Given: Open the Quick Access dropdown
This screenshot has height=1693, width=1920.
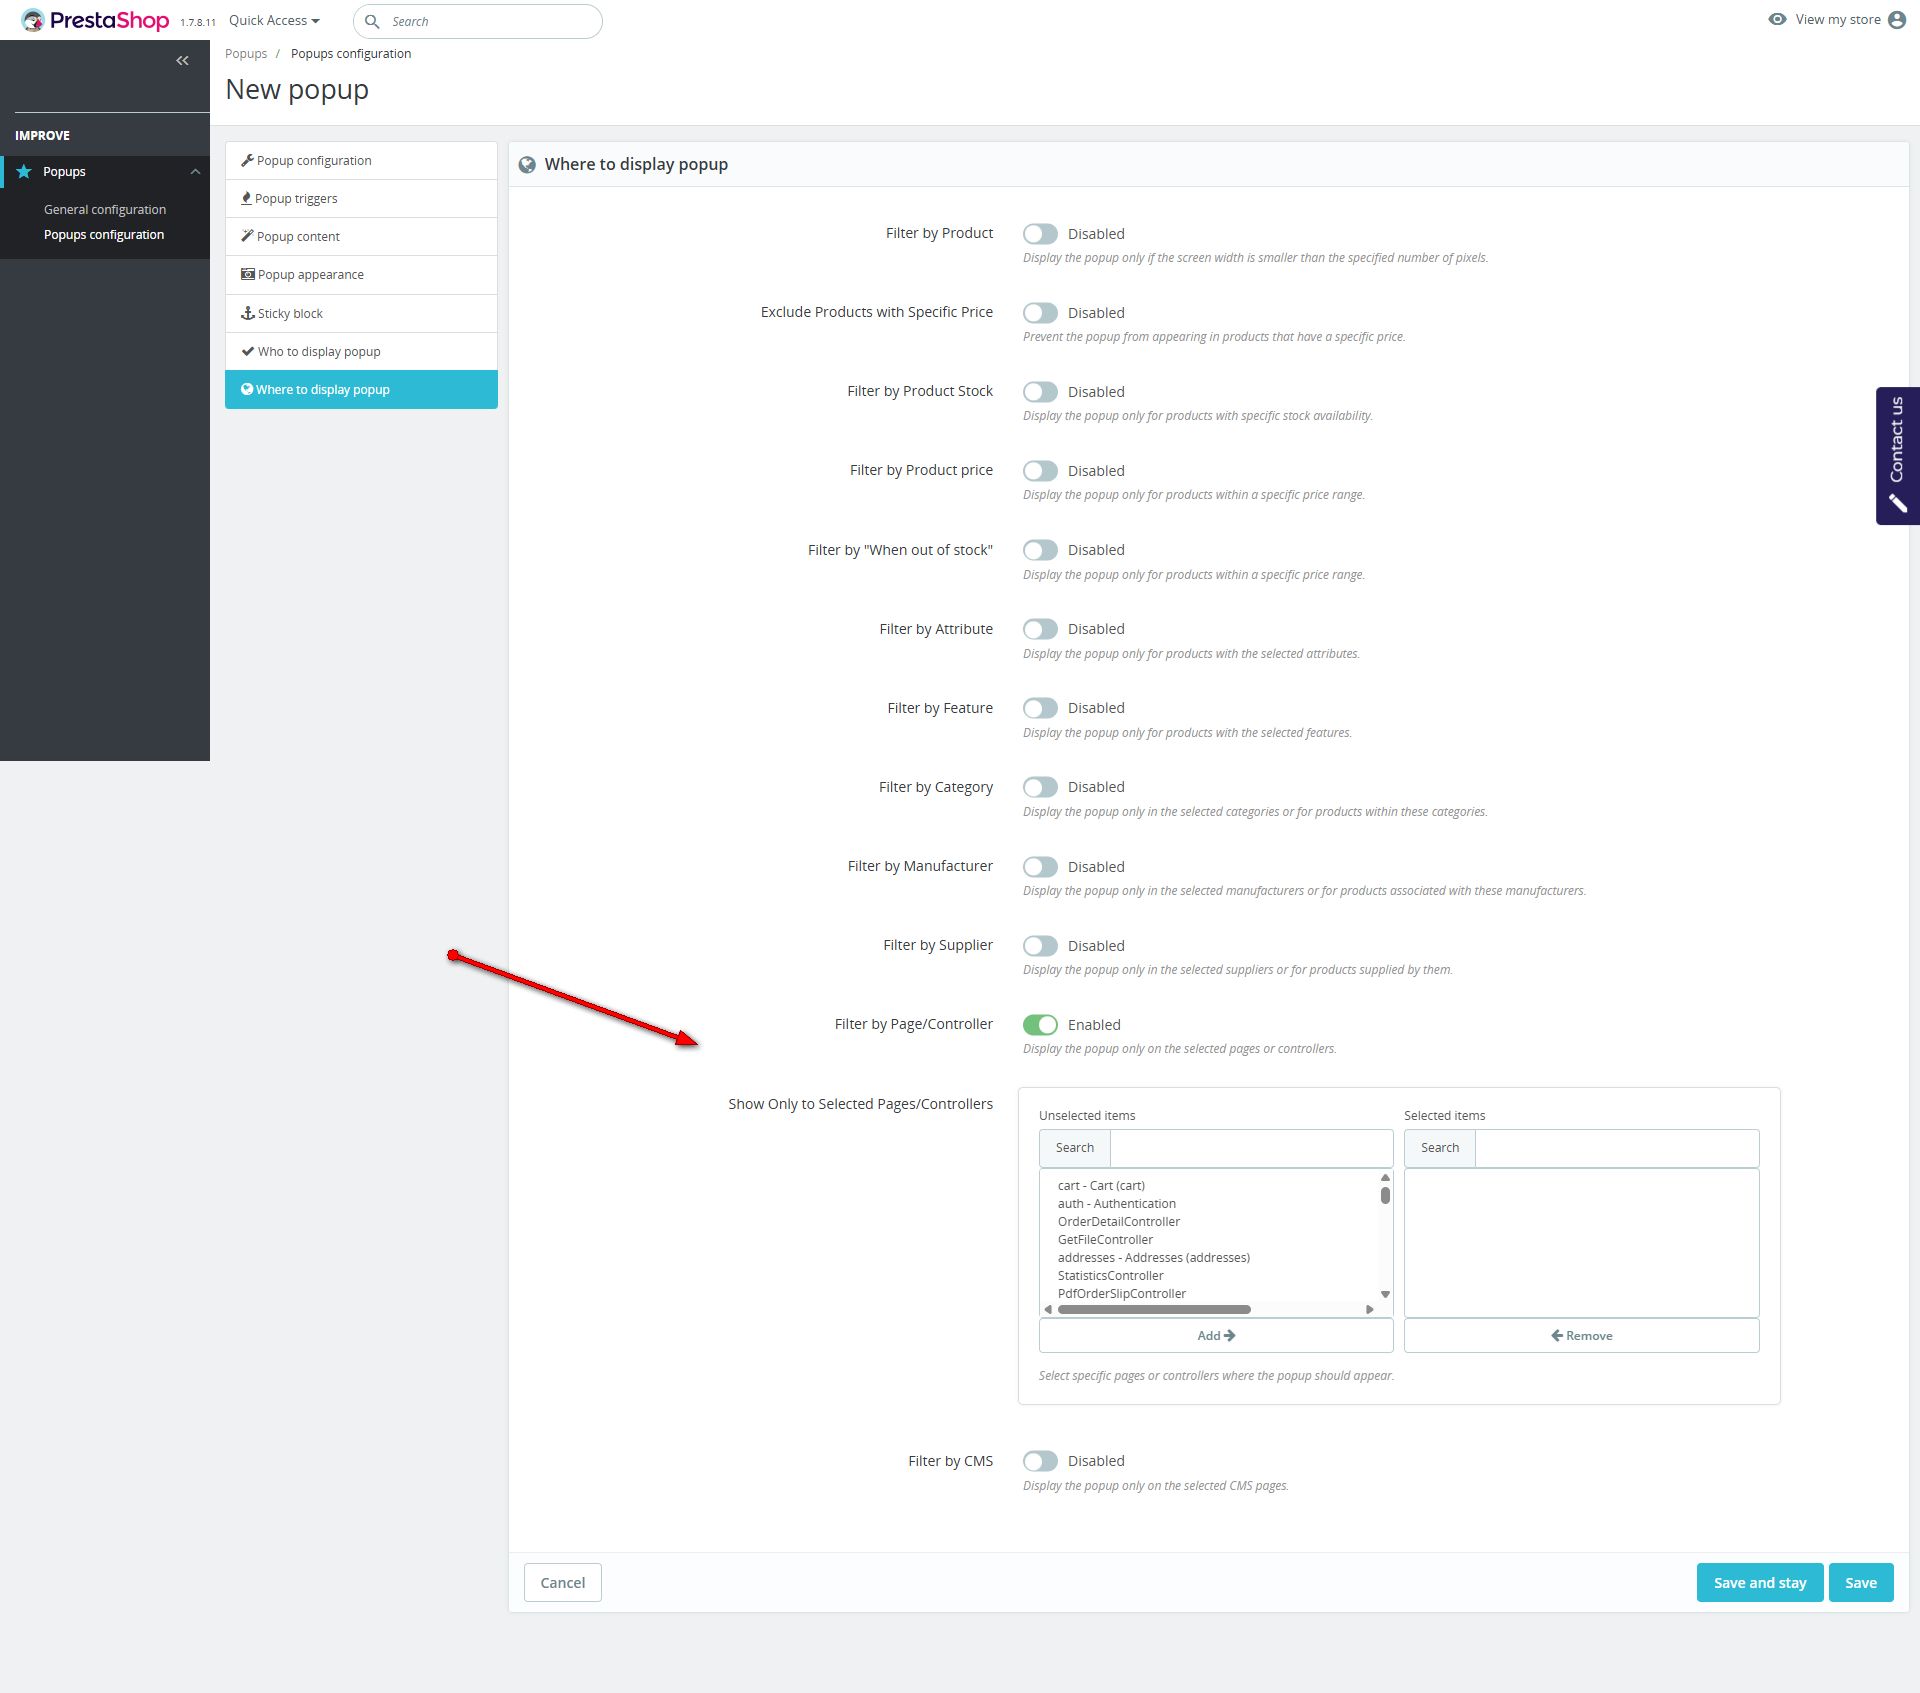Looking at the screenshot, I should tap(274, 21).
